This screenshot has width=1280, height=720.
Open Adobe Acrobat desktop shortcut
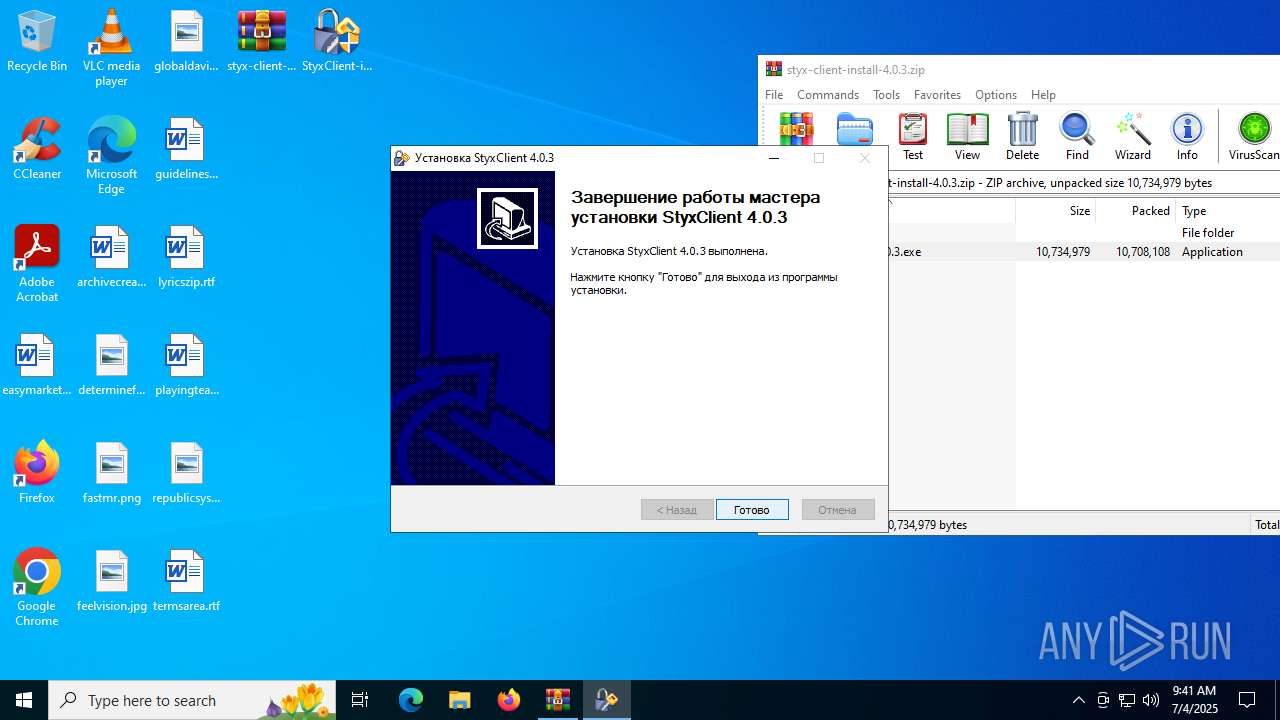pyautogui.click(x=37, y=264)
